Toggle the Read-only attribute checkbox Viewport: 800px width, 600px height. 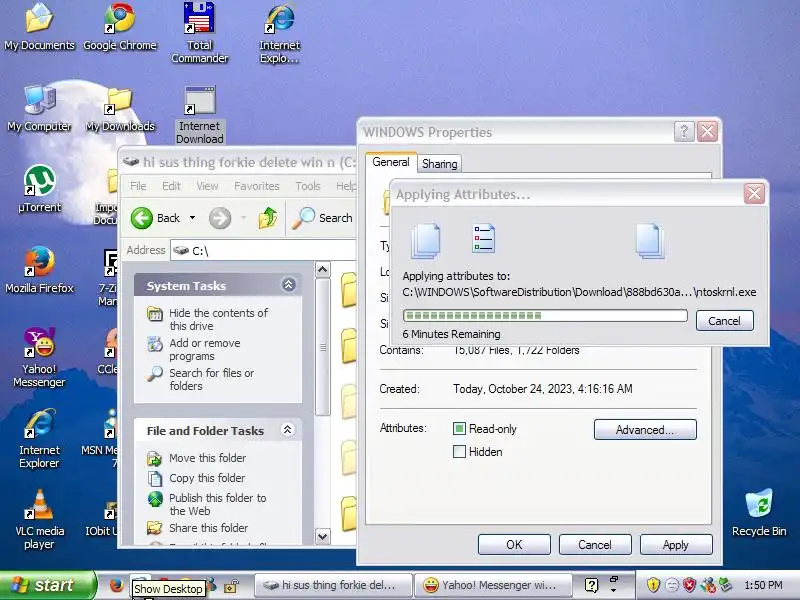point(459,429)
